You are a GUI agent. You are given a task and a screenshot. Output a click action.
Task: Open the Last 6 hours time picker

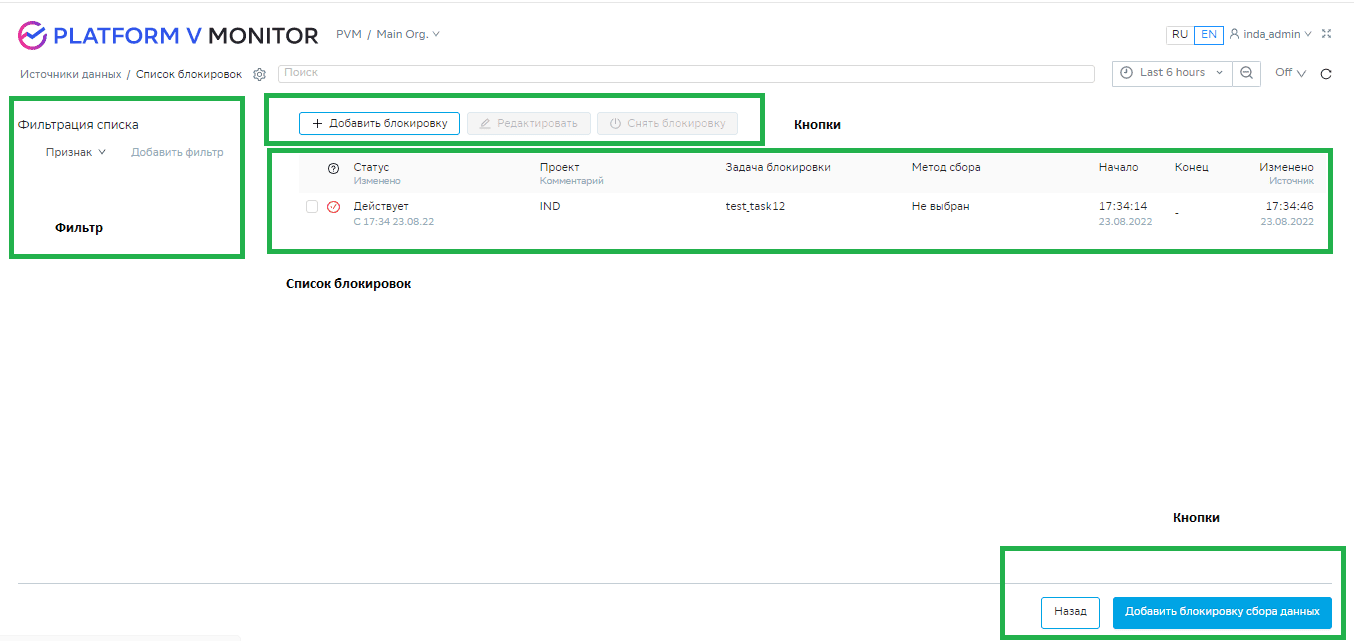tap(1172, 73)
